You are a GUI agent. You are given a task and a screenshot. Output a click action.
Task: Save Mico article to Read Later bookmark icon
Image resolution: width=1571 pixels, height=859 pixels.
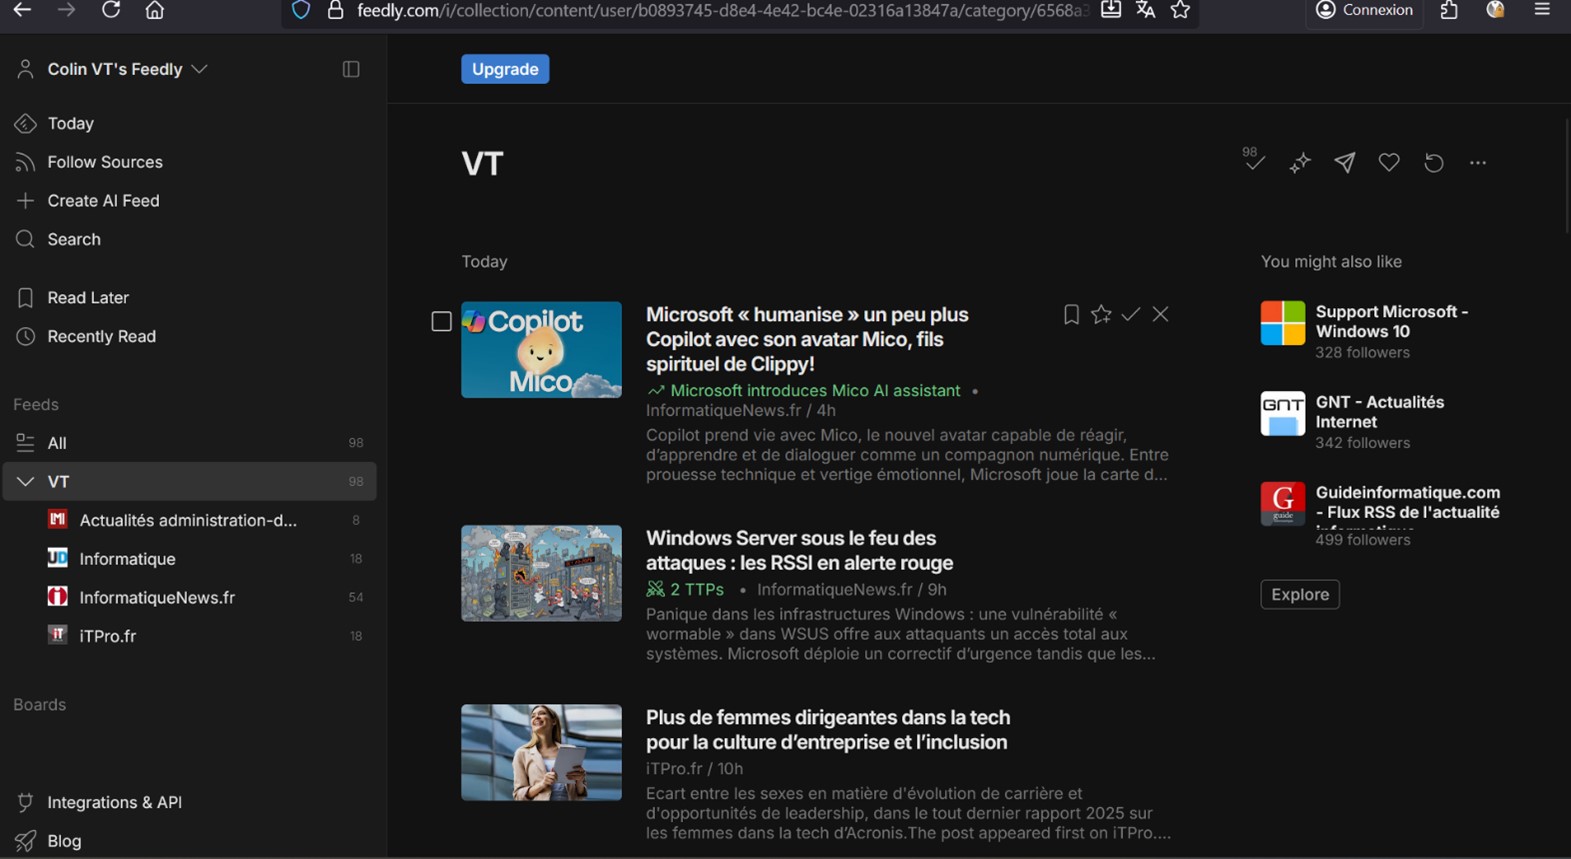[1071, 314]
